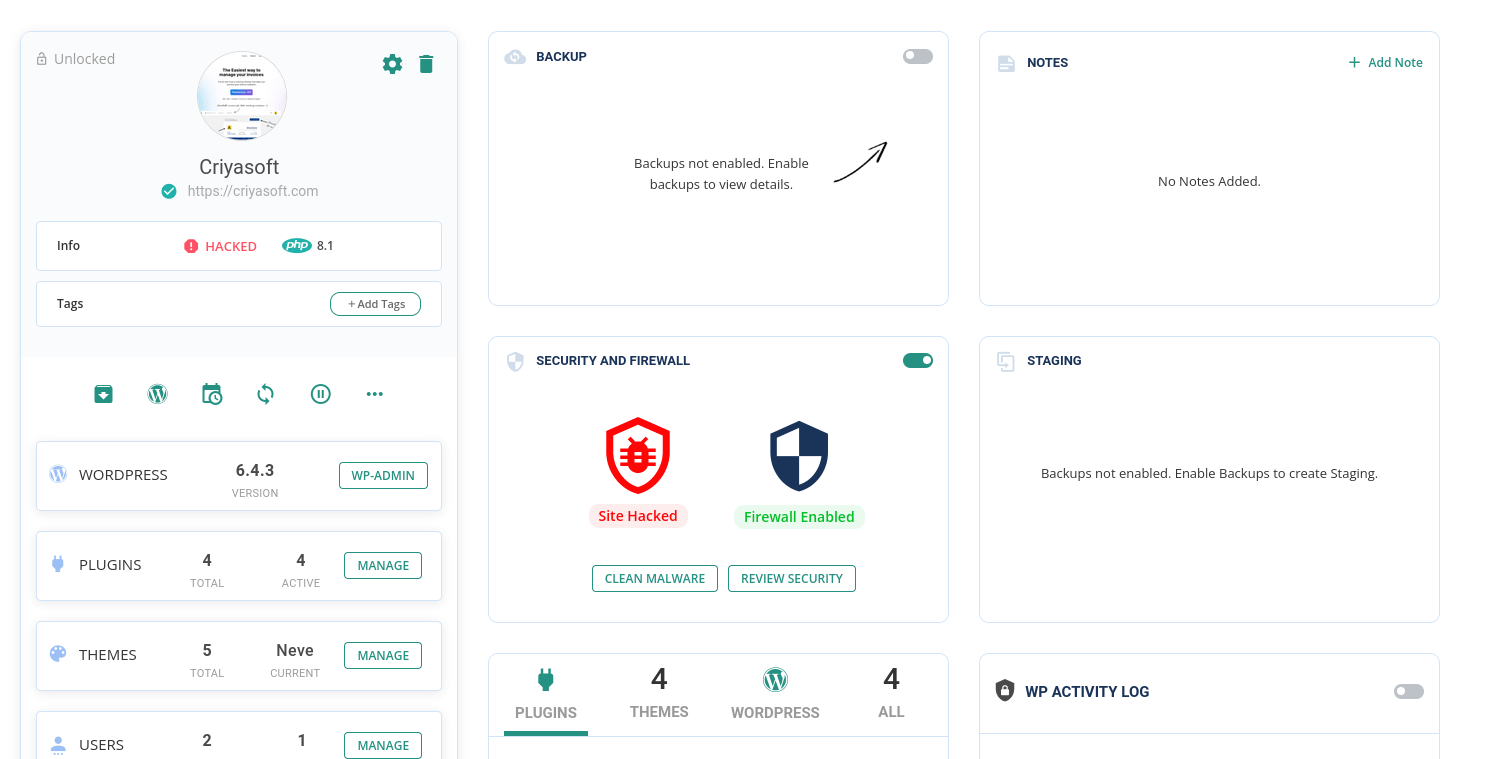
Task: Select the All updates tab
Action: [891, 694]
